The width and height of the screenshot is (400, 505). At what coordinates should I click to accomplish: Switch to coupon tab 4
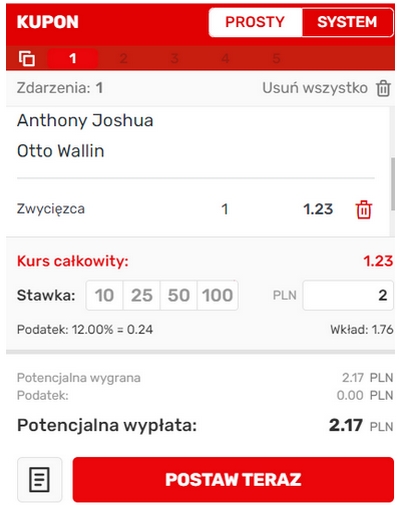[226, 59]
